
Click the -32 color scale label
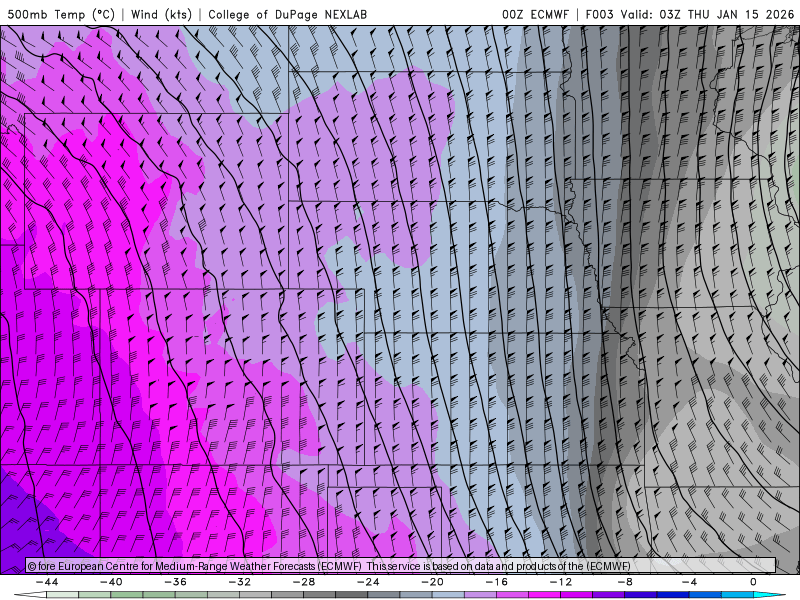240,582
